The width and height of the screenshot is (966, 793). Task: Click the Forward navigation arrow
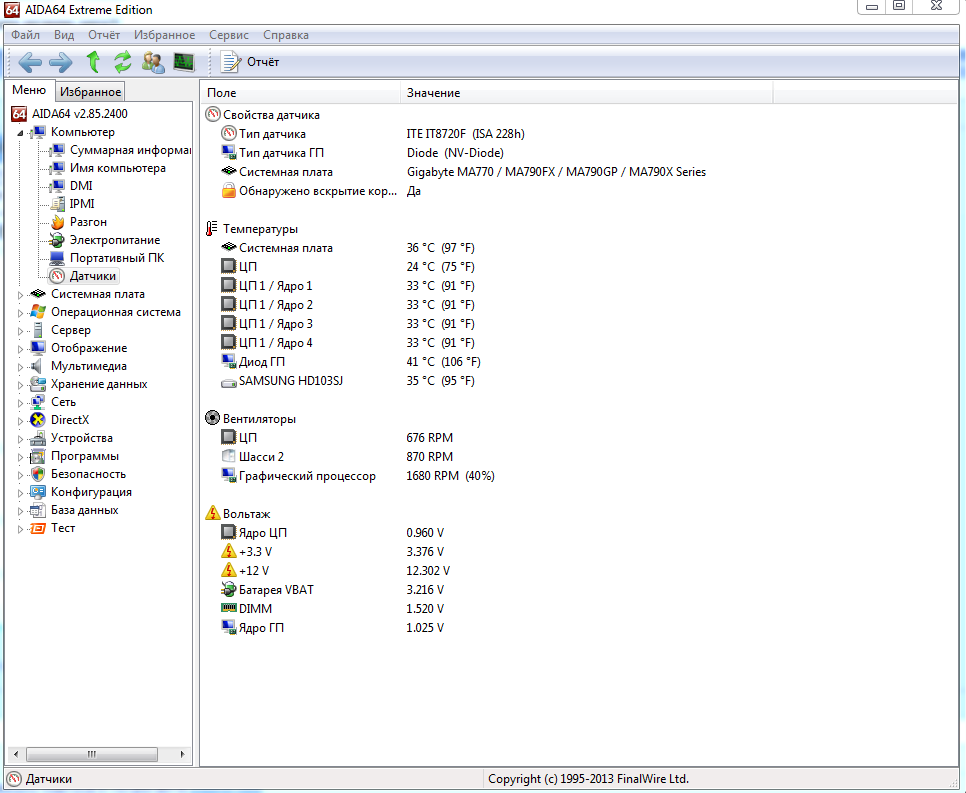[x=60, y=62]
